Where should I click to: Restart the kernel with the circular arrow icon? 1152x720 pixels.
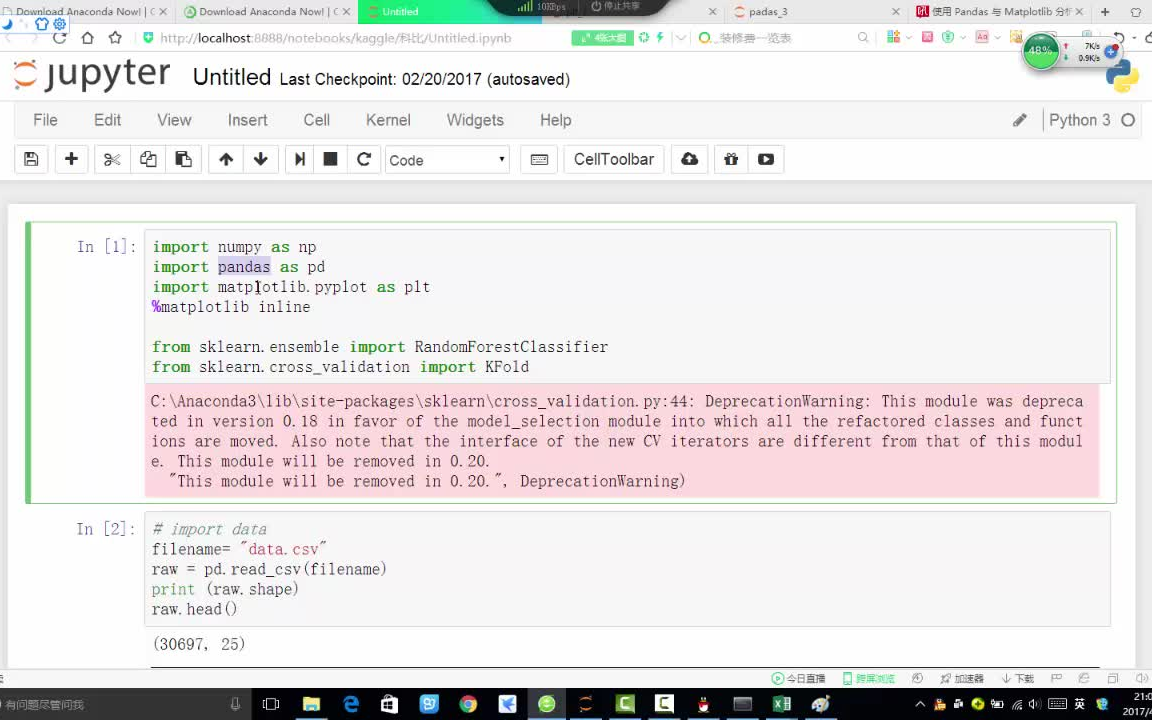(363, 159)
